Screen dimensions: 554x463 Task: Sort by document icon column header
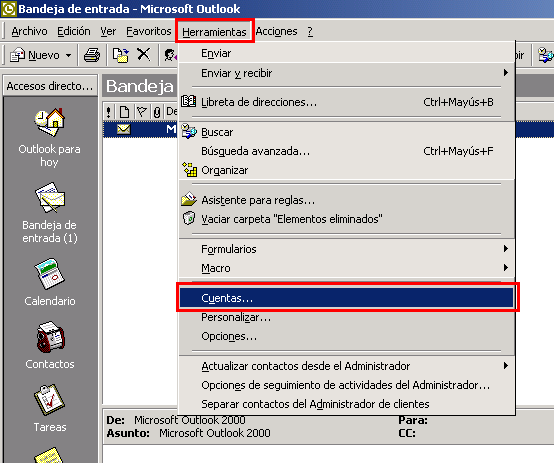[124, 112]
